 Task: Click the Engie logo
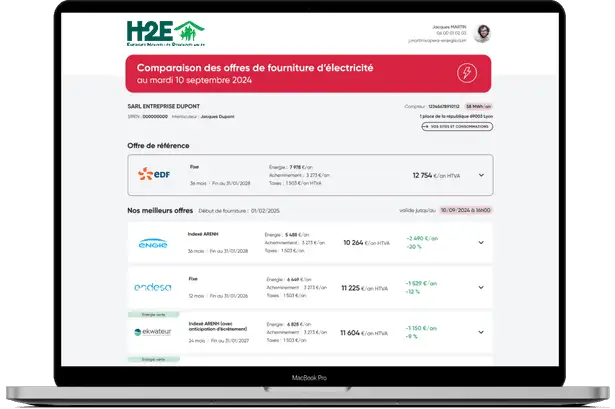tap(153, 244)
